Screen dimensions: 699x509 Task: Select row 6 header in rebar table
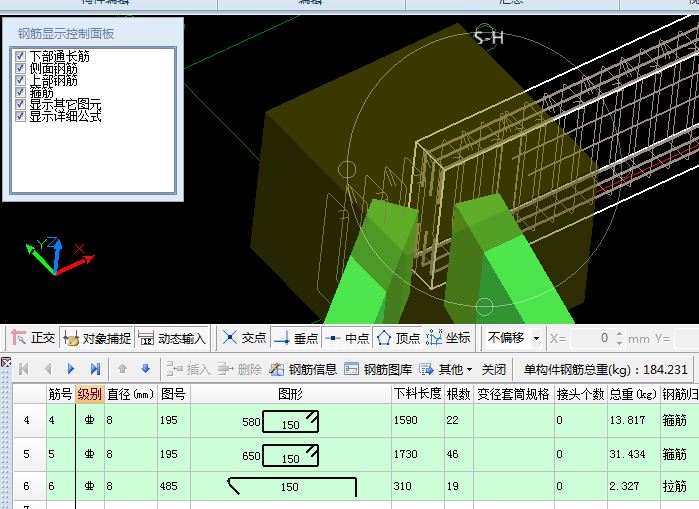coord(29,486)
